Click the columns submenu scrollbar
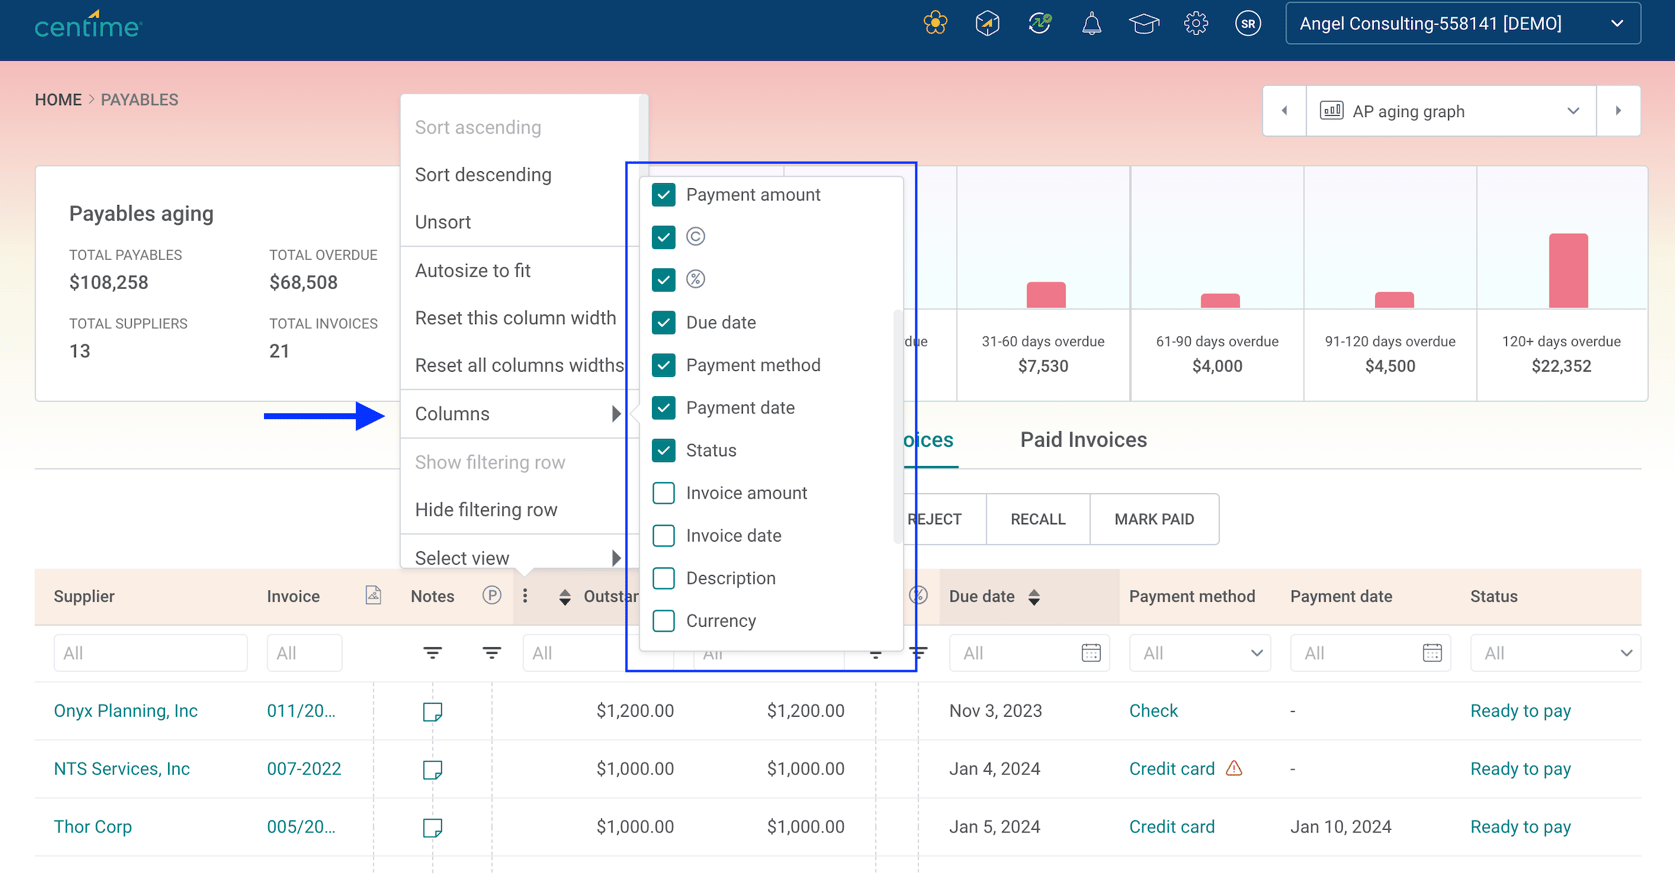This screenshot has height=874, width=1675. pos(897,427)
